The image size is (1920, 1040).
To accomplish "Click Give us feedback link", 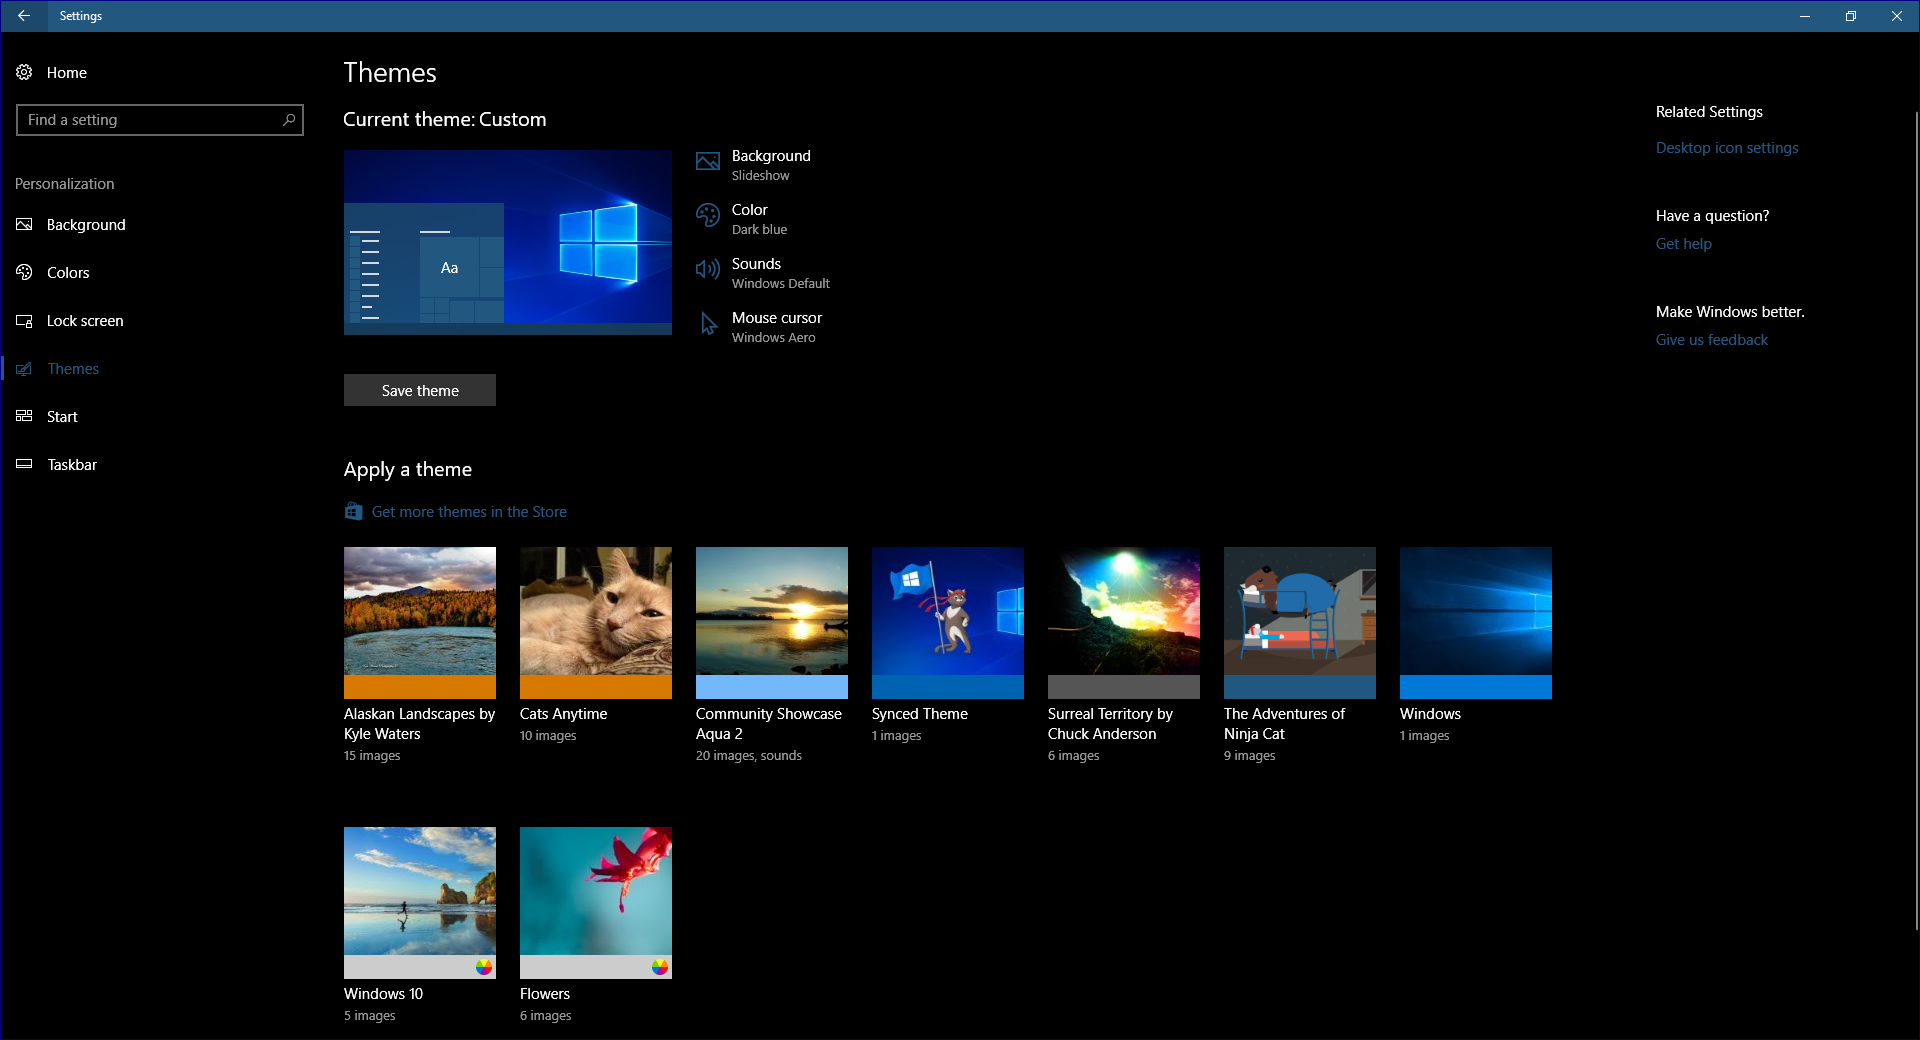I will point(1711,340).
